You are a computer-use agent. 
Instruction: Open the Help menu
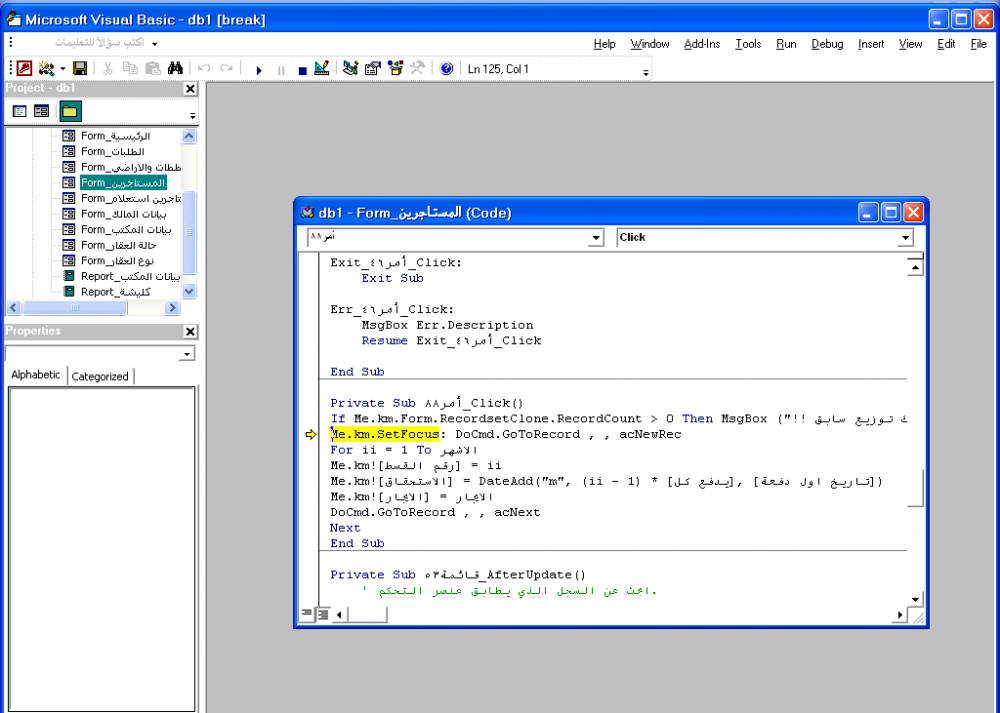click(x=604, y=44)
